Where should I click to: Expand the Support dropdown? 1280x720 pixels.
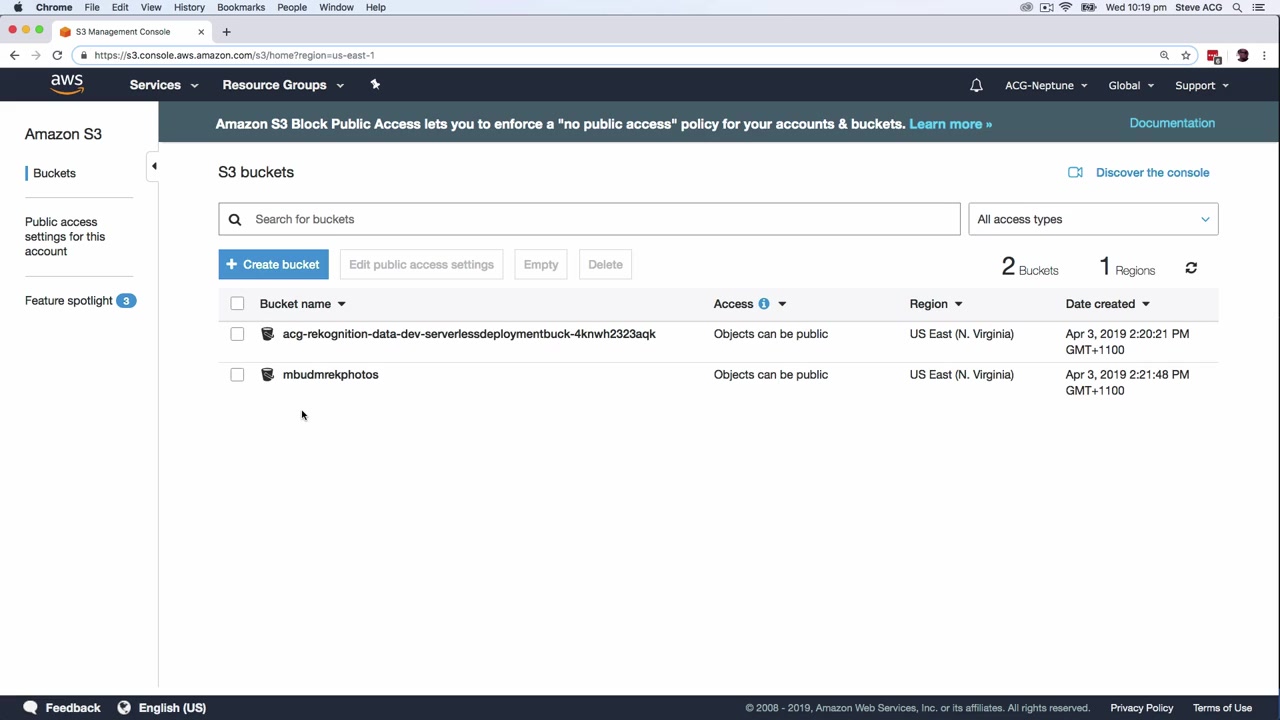click(1202, 85)
